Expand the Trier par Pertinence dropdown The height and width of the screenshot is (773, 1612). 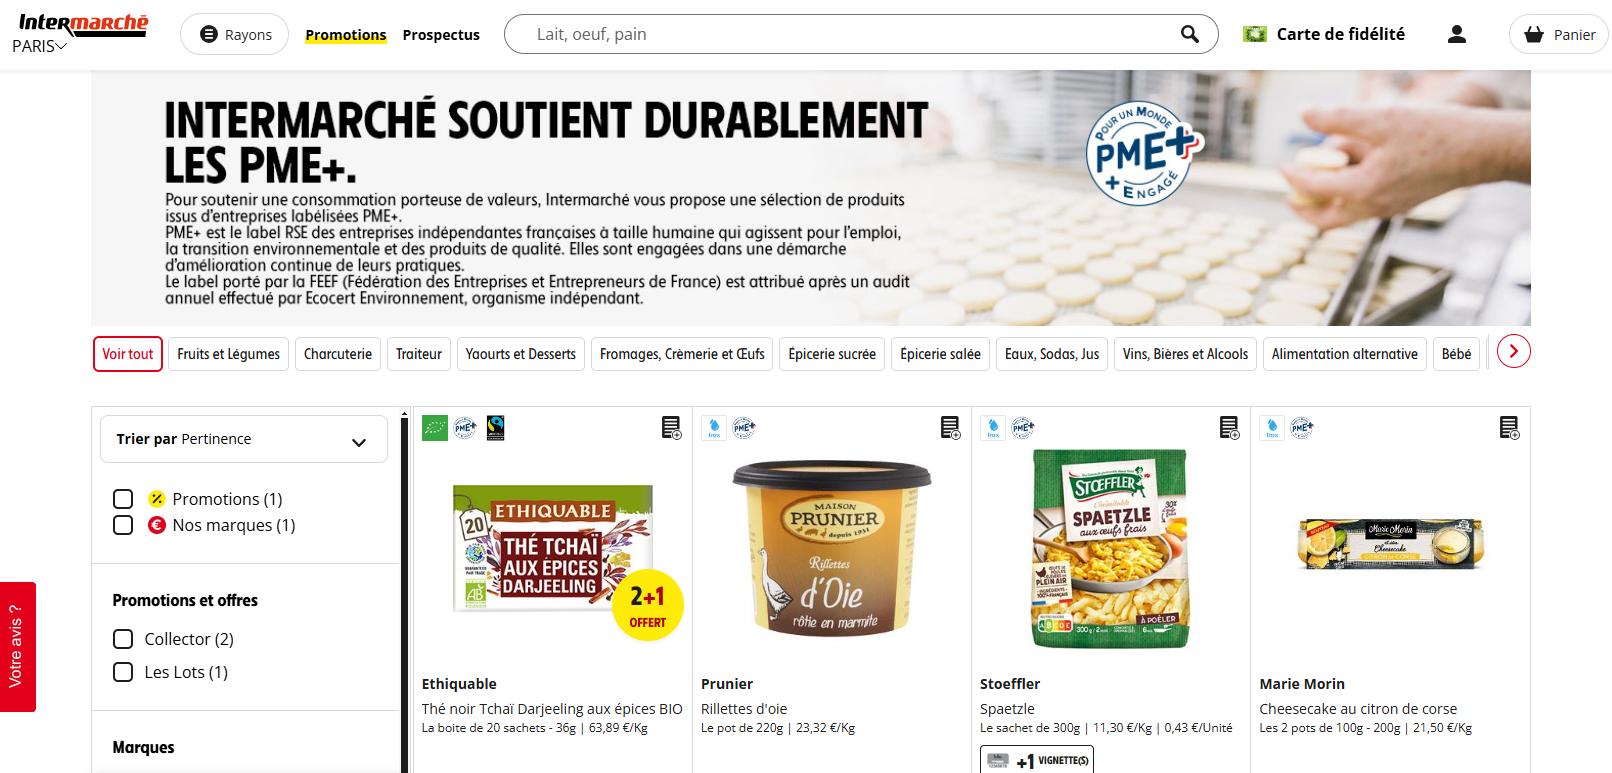244,439
